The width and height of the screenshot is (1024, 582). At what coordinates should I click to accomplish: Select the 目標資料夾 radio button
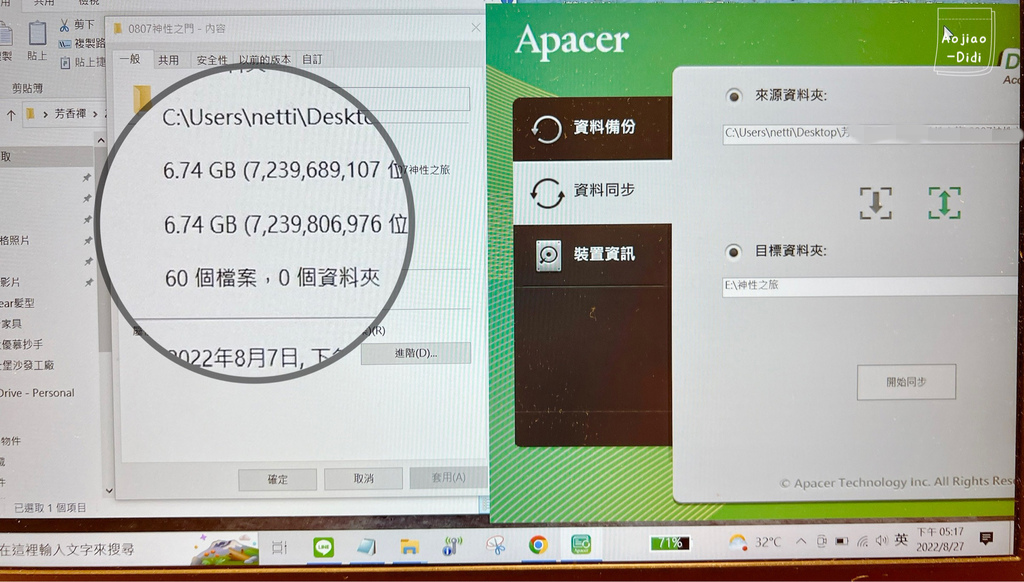733,252
